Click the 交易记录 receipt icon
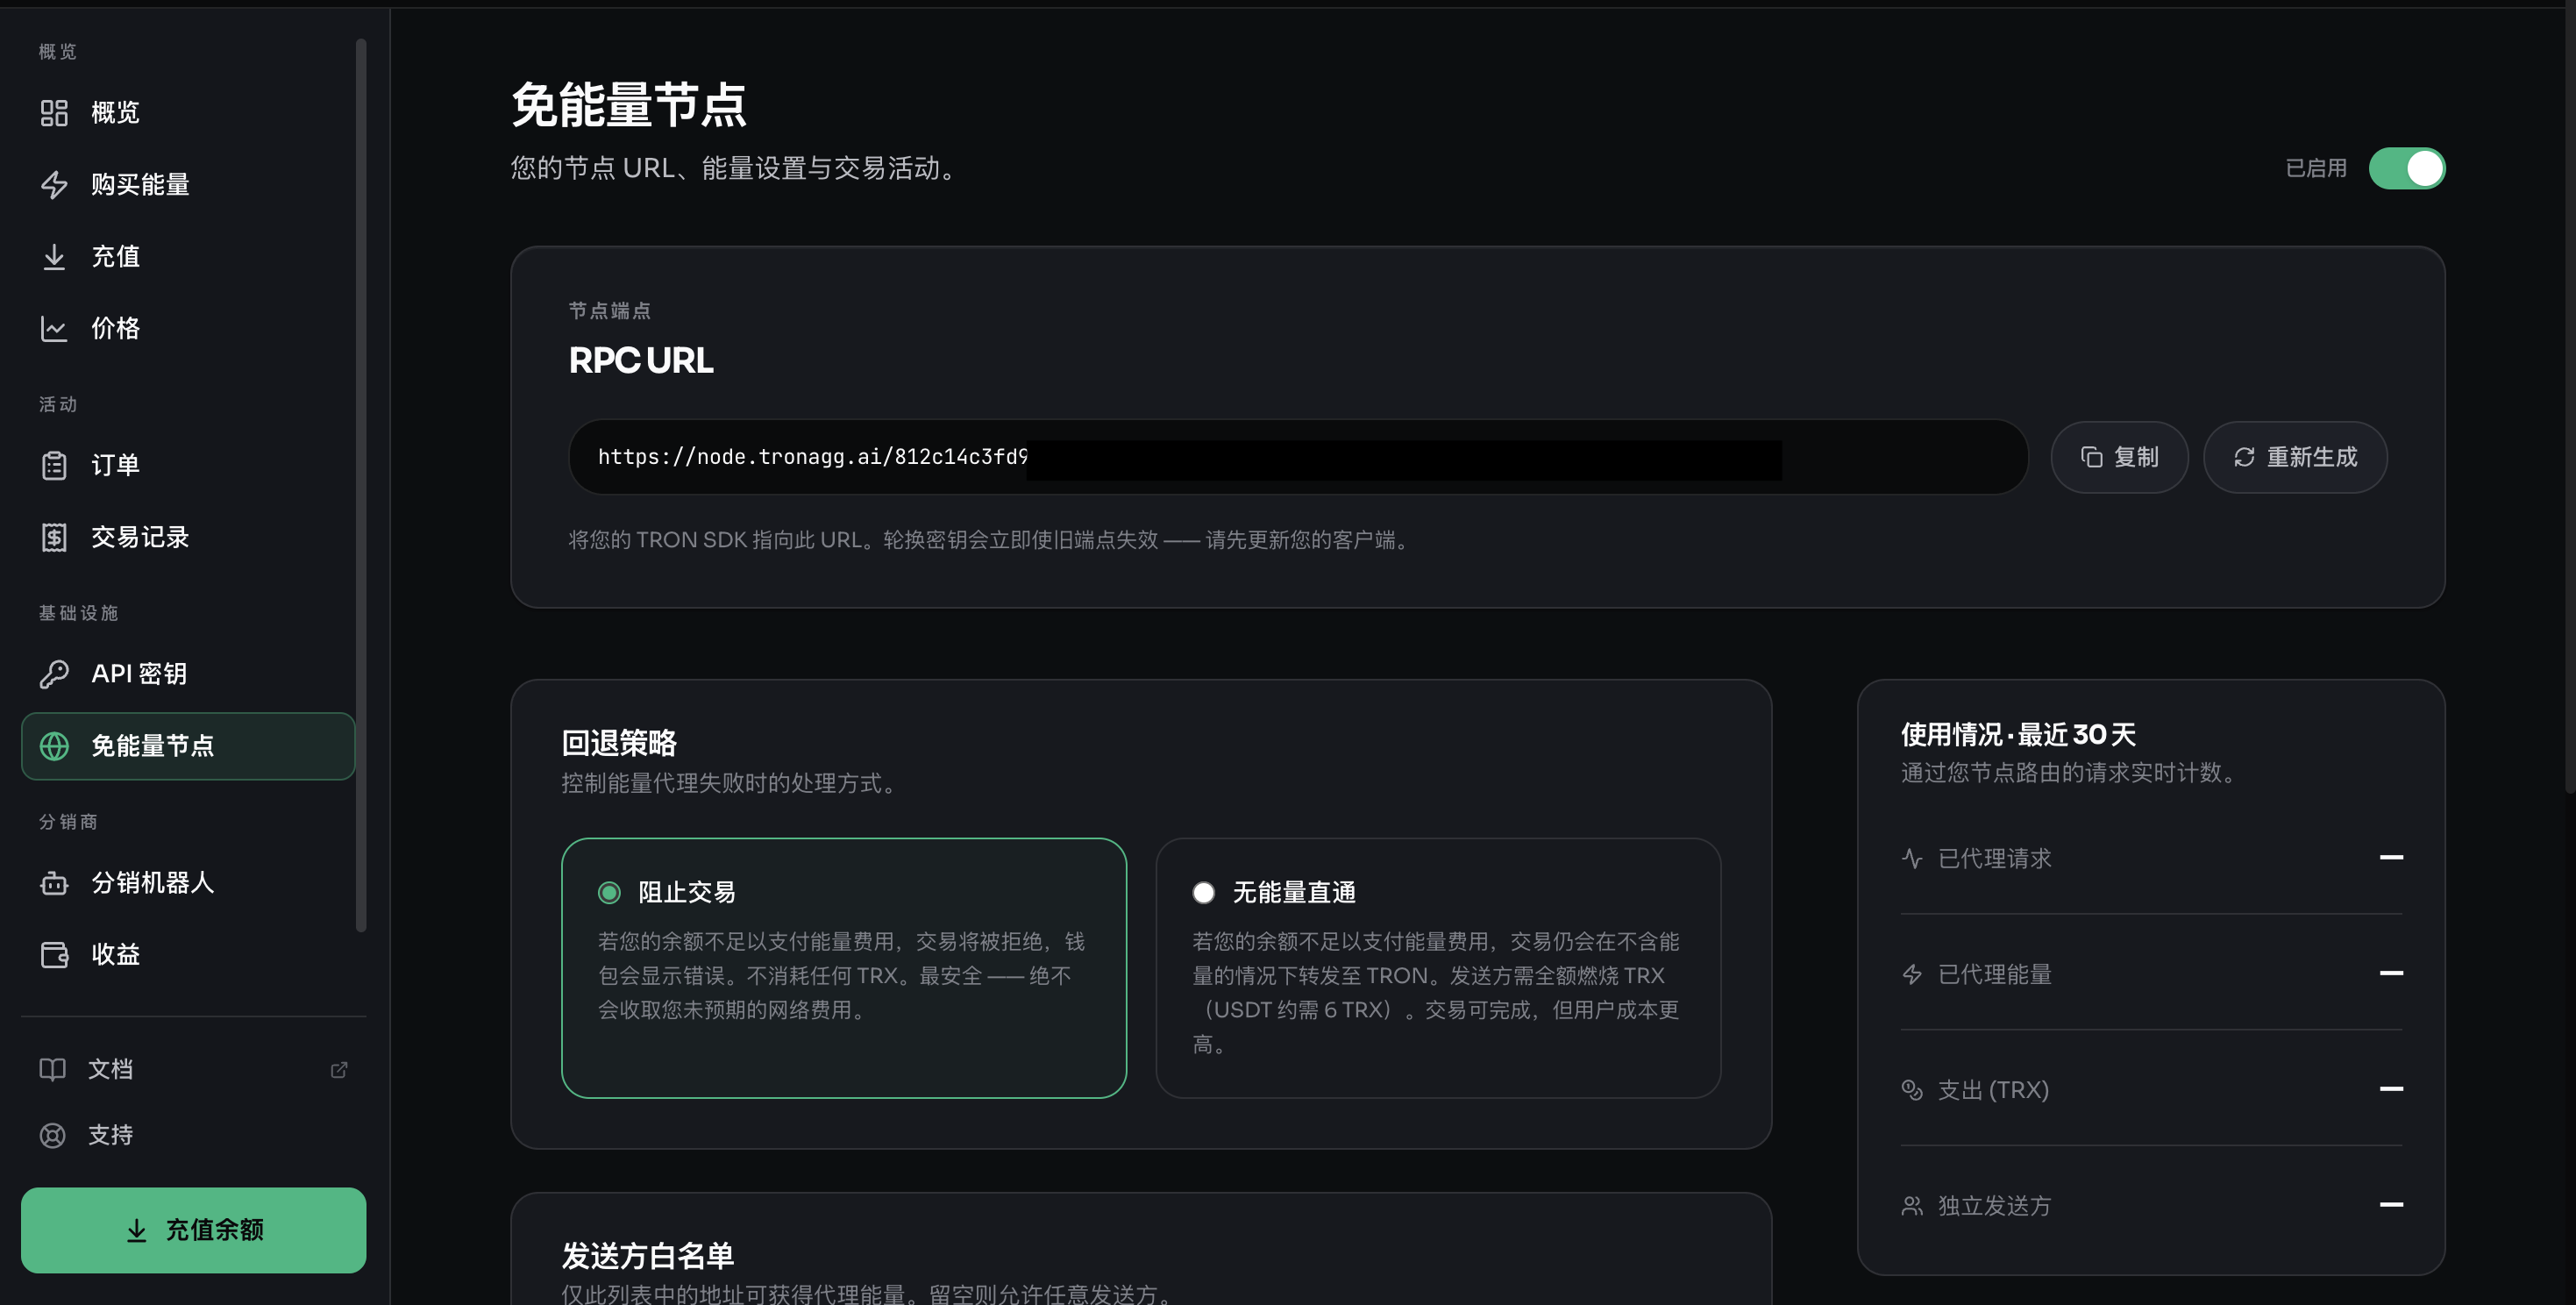 [x=54, y=538]
